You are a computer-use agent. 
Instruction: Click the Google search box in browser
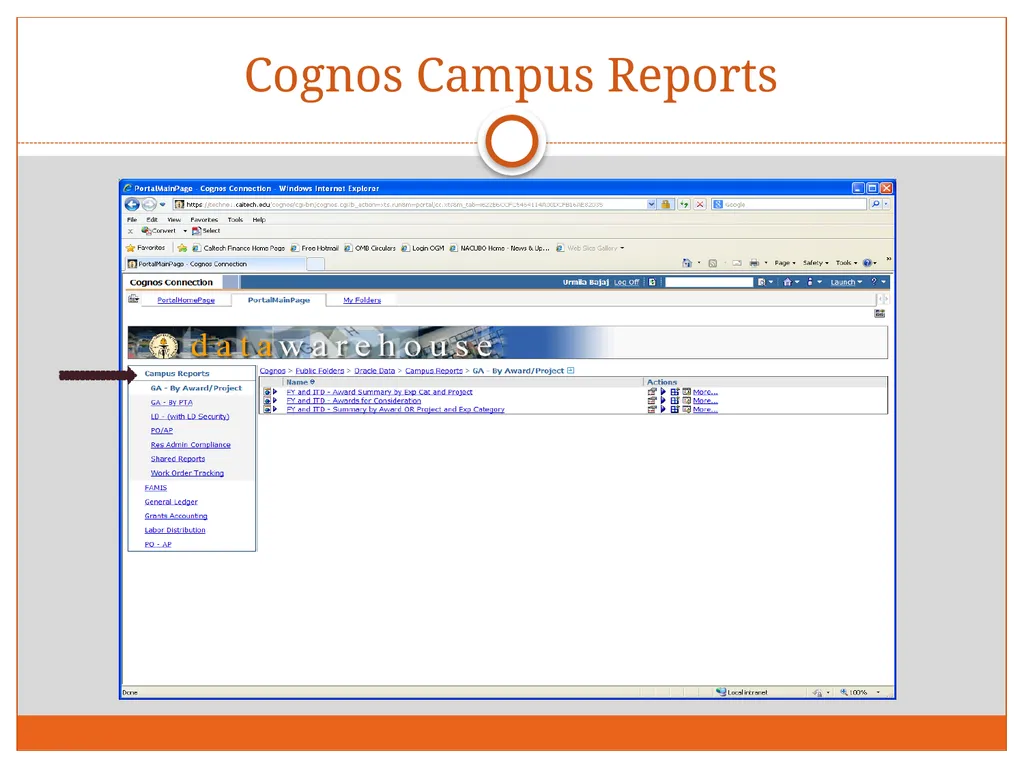[x=789, y=204]
